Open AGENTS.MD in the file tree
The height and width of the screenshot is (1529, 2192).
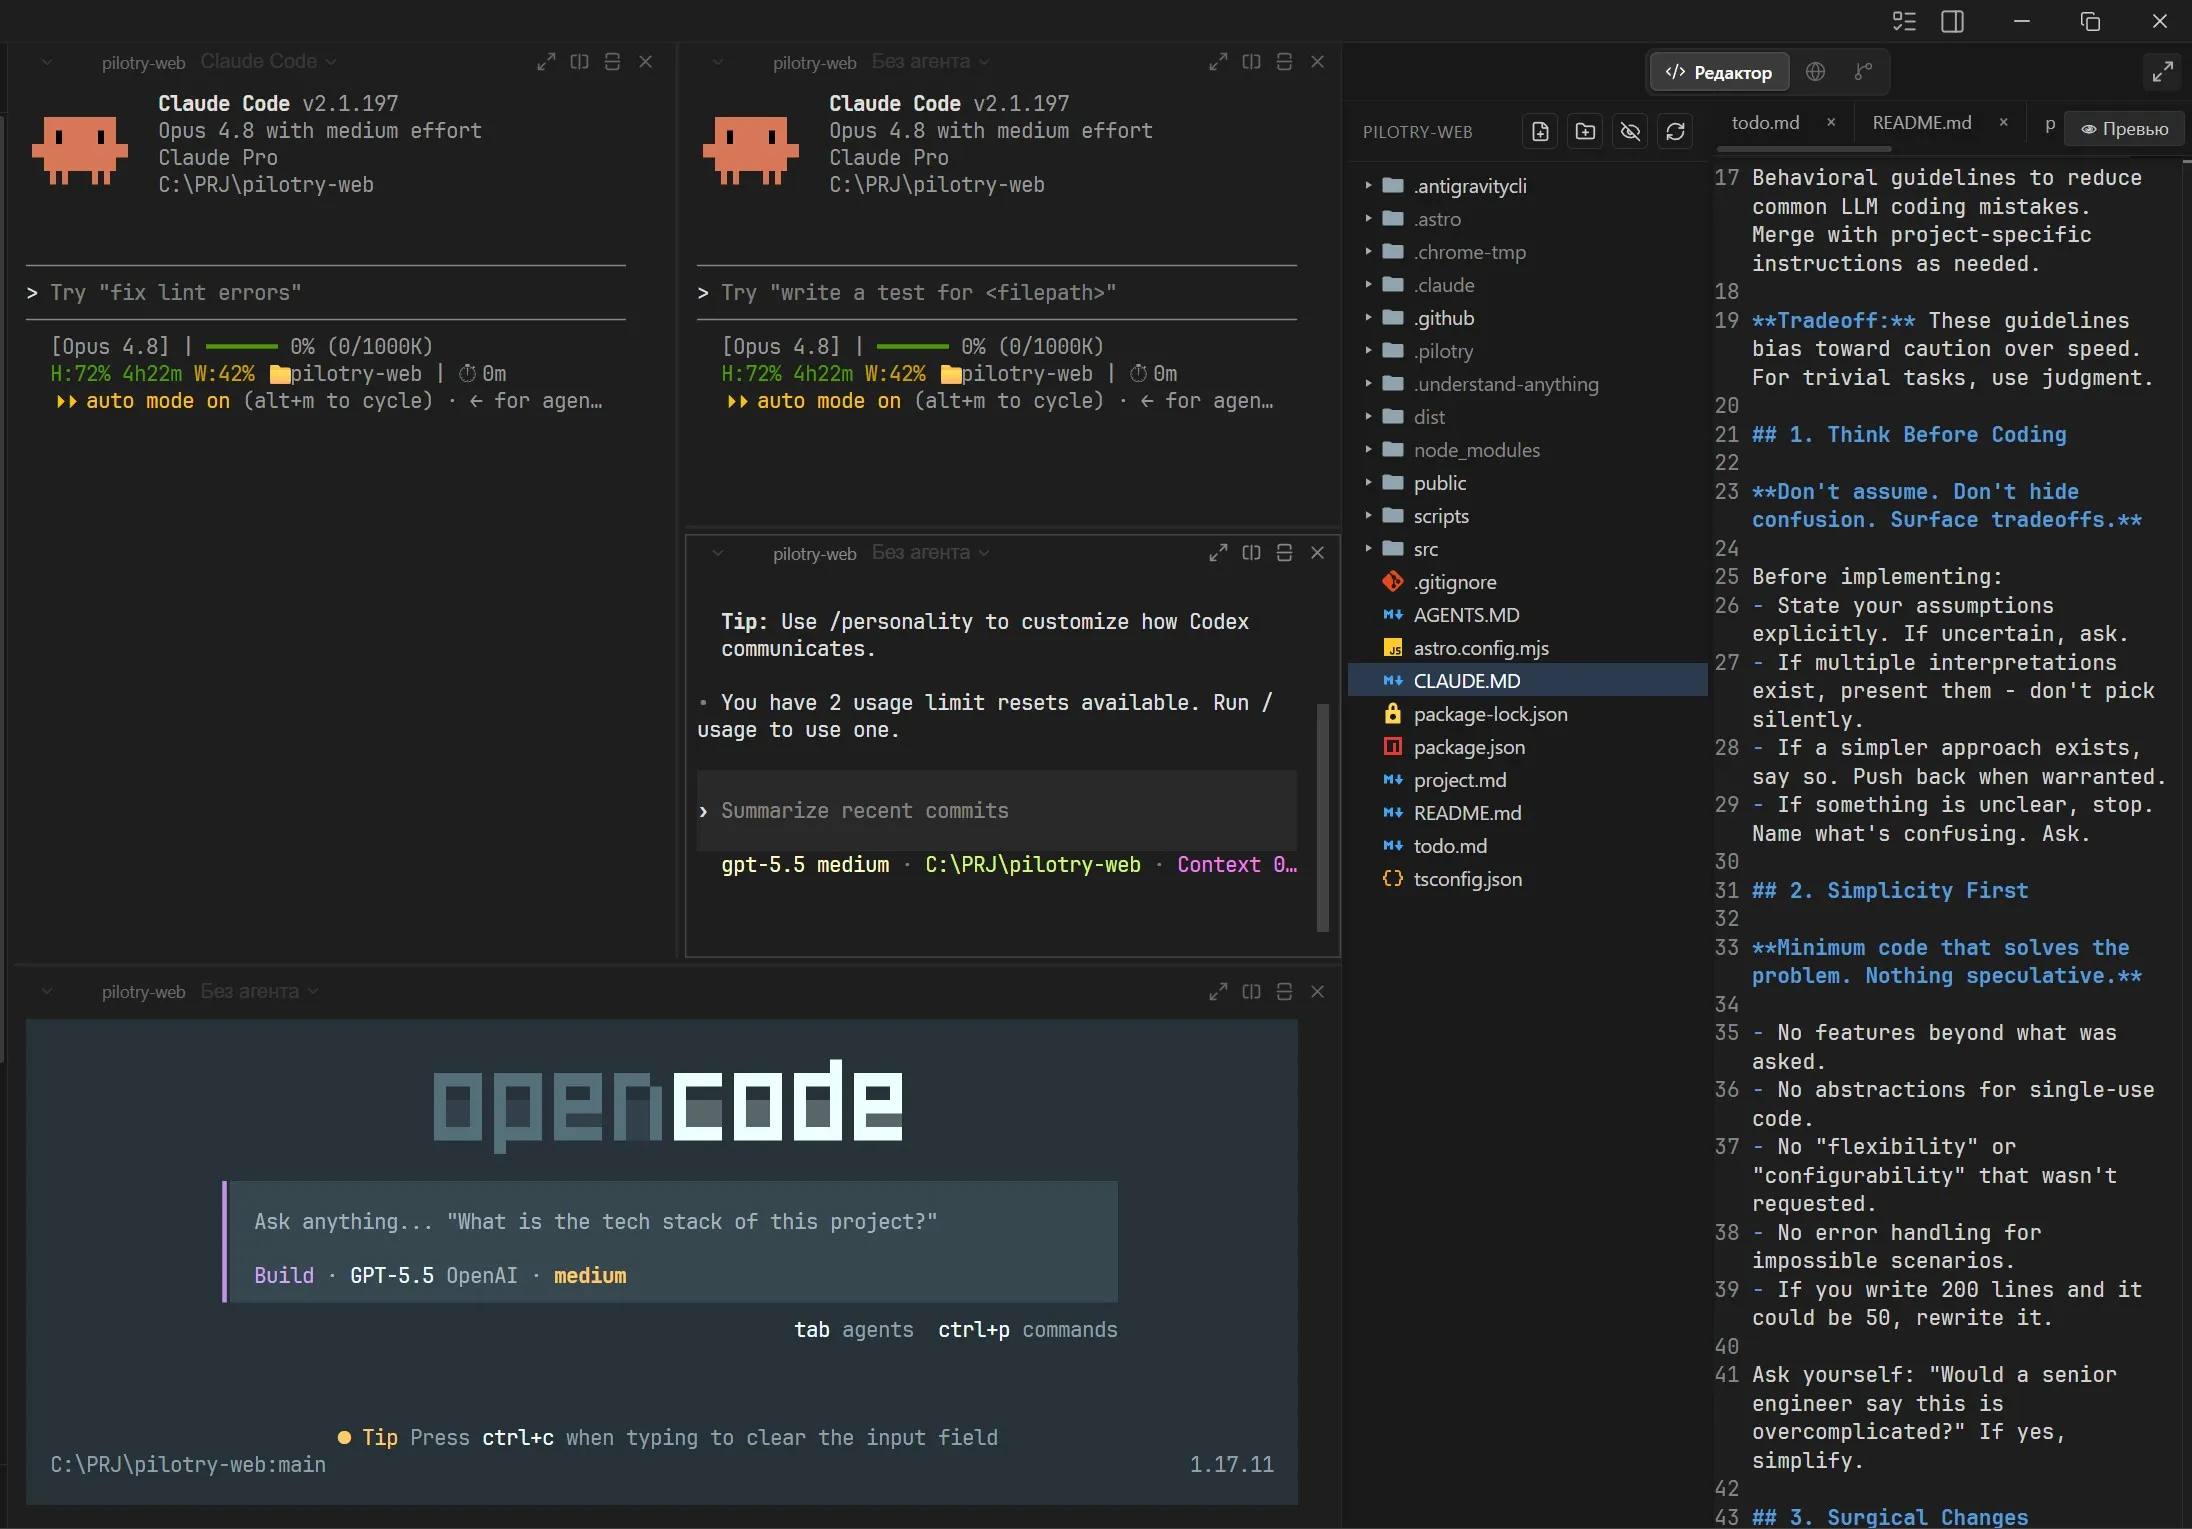pos(1466,615)
